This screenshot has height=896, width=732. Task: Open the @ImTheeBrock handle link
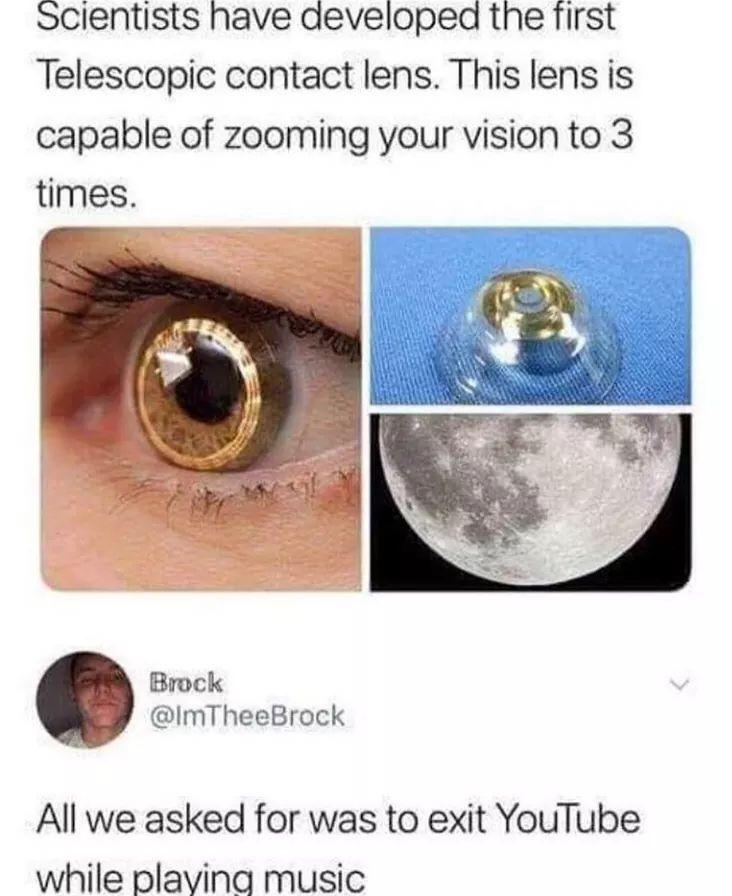point(246,715)
